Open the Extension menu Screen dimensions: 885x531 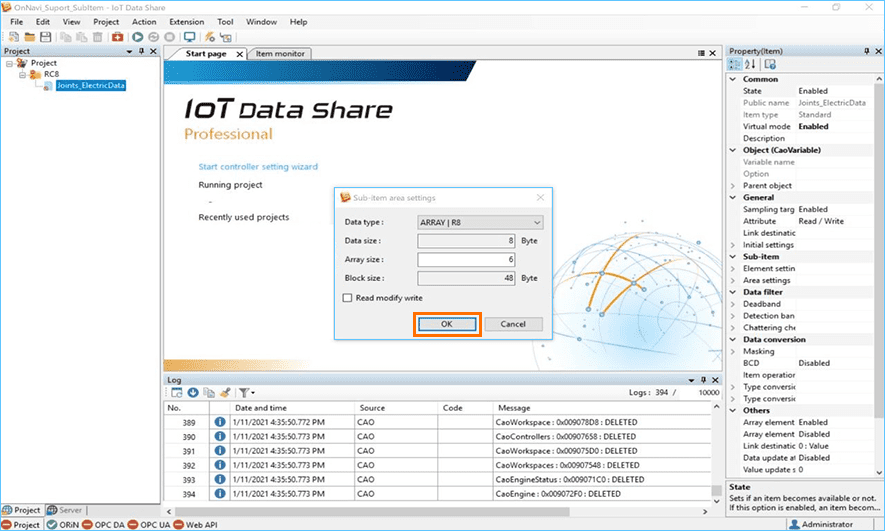(187, 22)
